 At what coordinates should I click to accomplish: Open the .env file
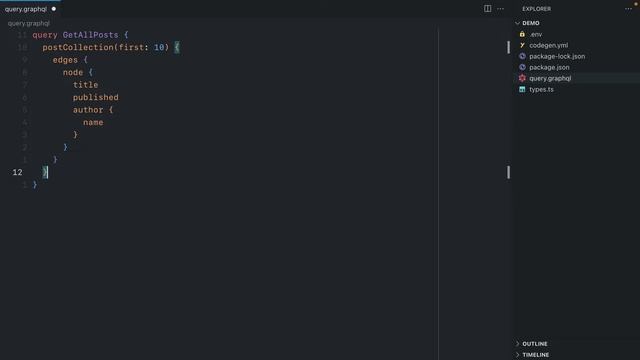click(576, 34)
